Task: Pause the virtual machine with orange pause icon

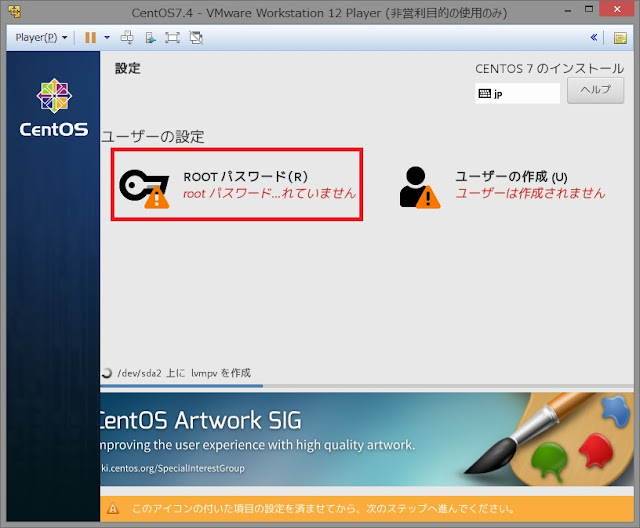Action: coord(90,38)
